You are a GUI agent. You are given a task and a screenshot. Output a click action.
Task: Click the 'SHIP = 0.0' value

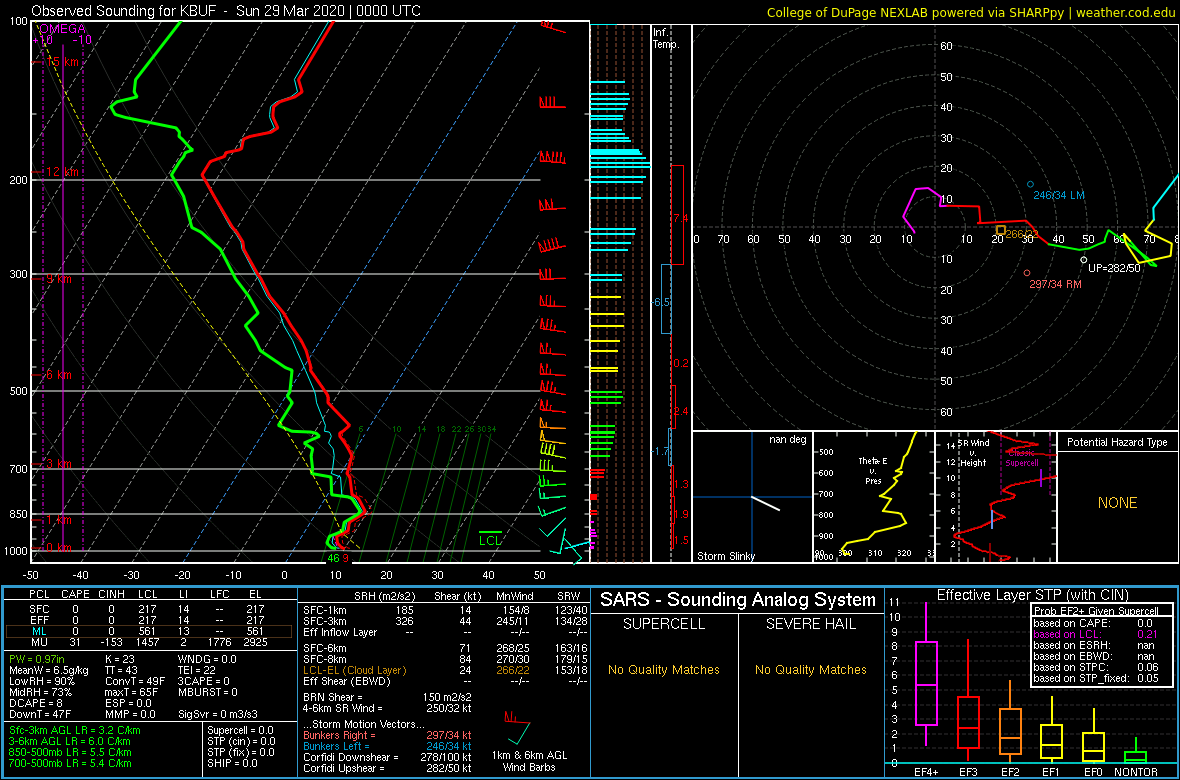235,763
